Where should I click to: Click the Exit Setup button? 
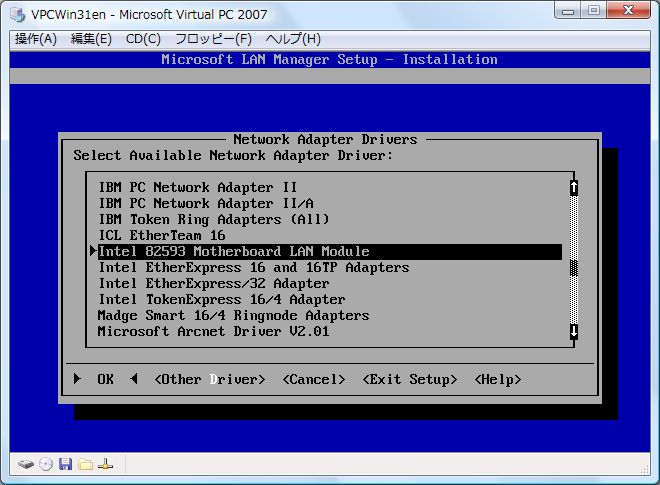tap(410, 379)
